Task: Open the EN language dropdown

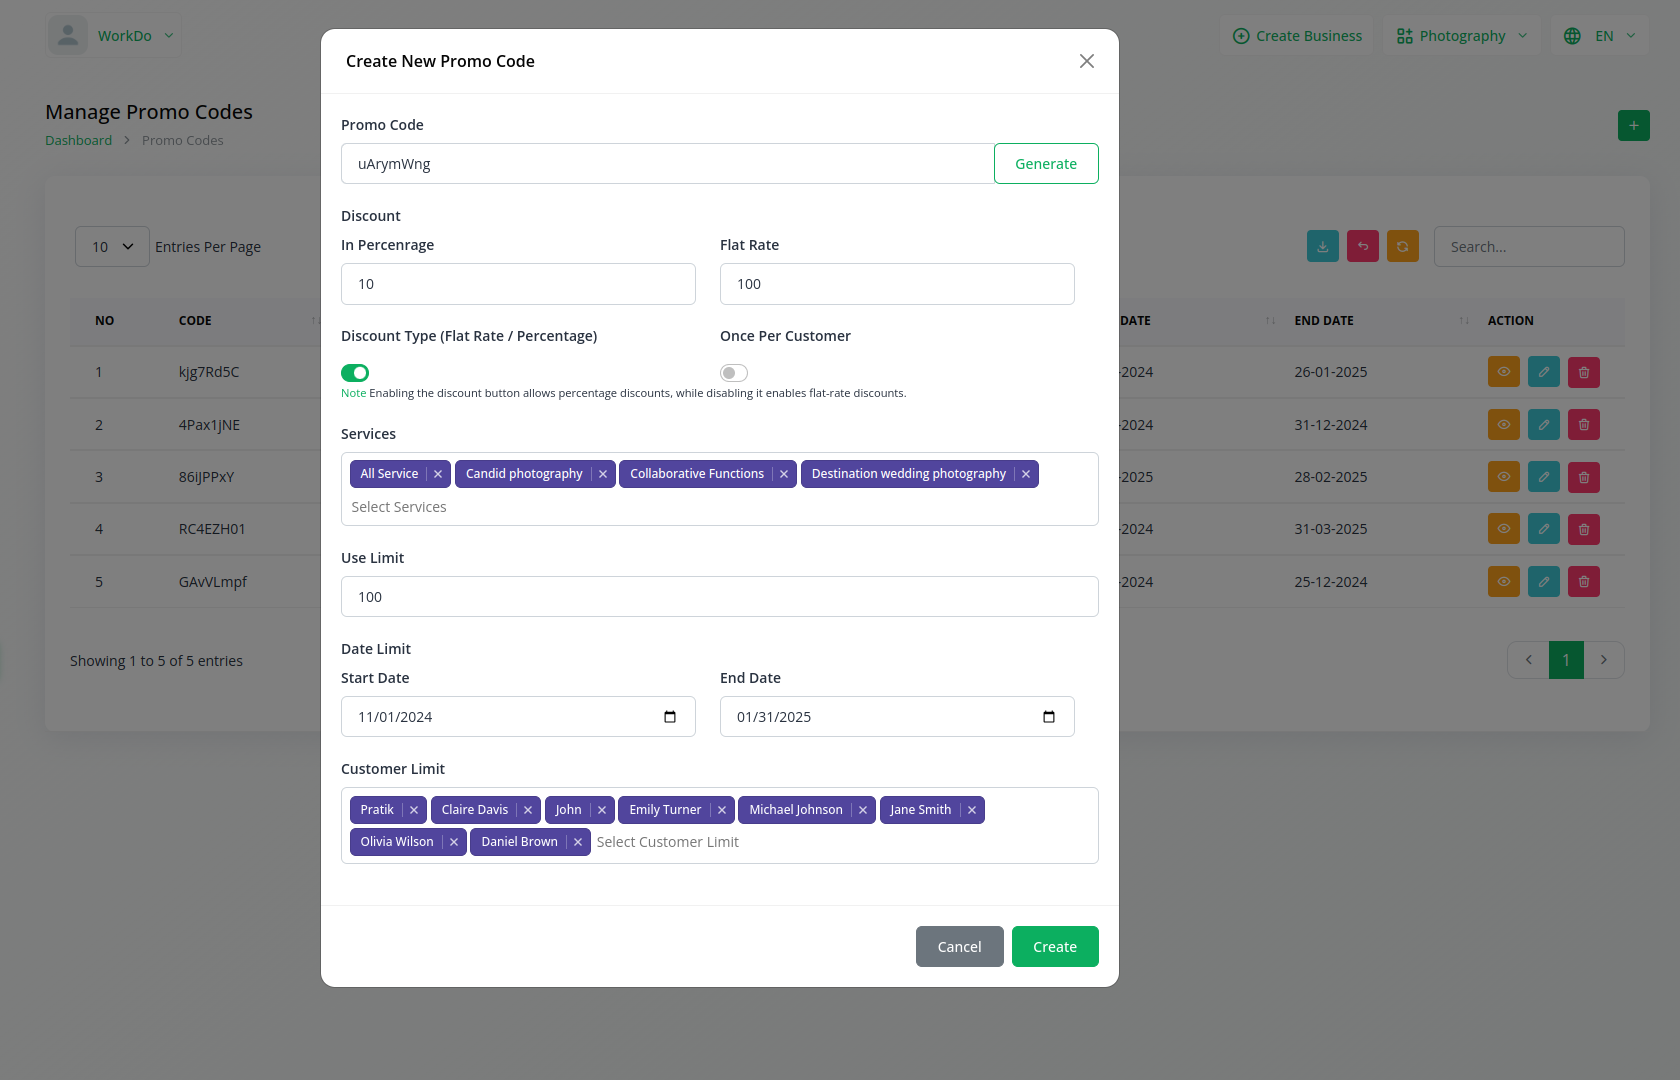Action: [1600, 36]
